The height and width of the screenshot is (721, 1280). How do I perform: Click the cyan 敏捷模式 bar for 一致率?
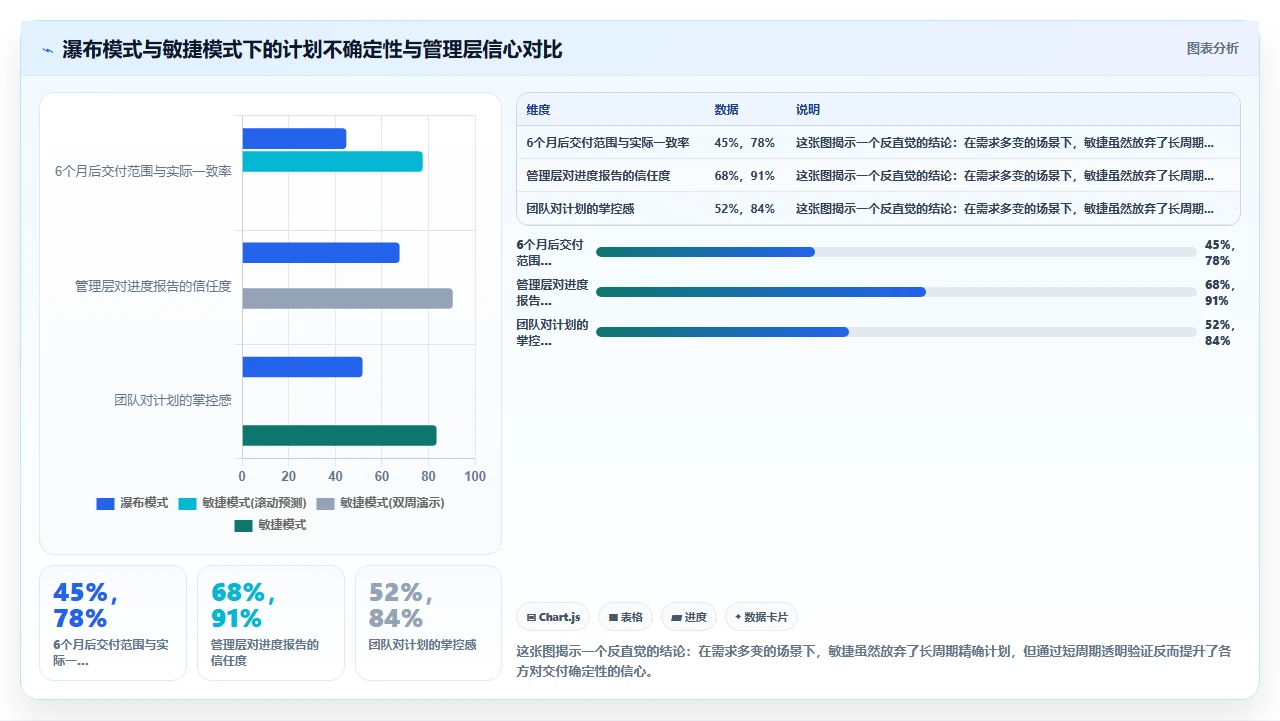332,162
